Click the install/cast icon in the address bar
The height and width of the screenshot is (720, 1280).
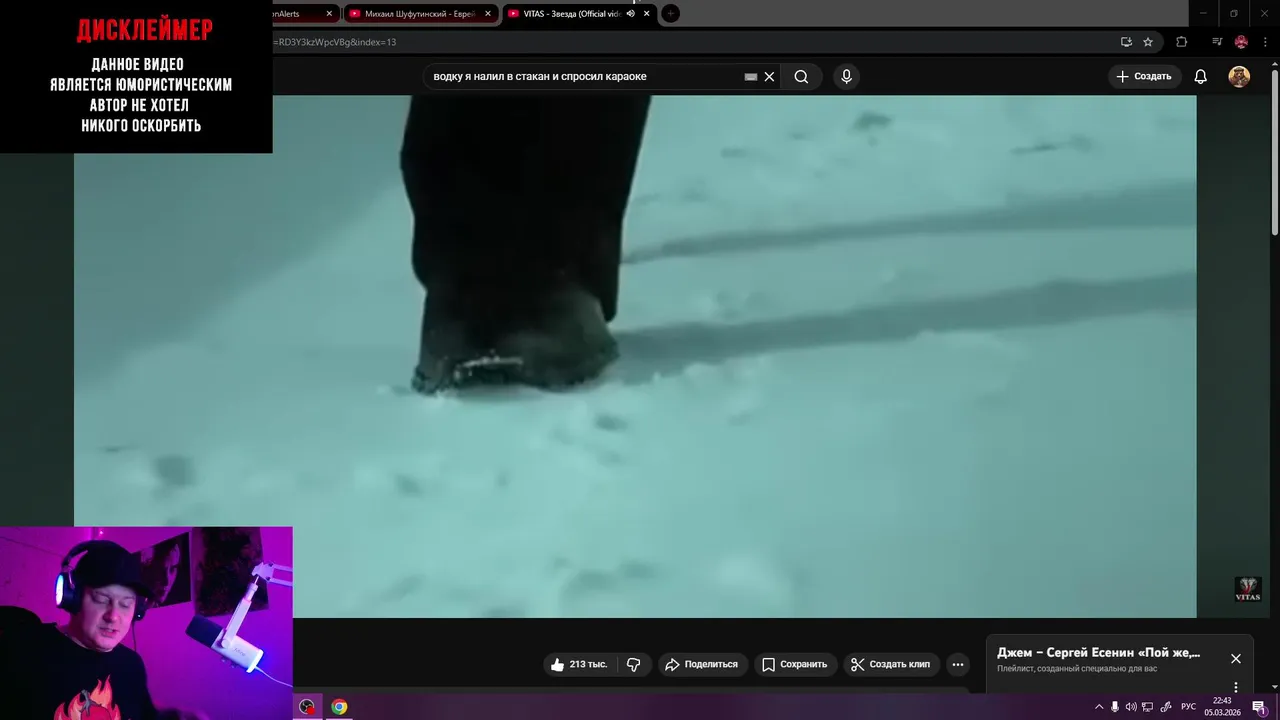(x=1126, y=42)
